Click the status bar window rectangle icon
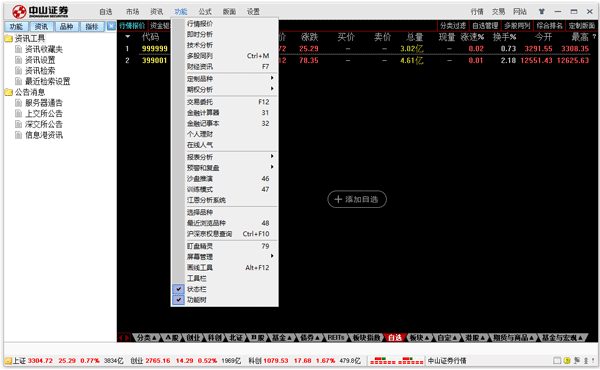This screenshot has width=600, height=370. tap(557, 360)
